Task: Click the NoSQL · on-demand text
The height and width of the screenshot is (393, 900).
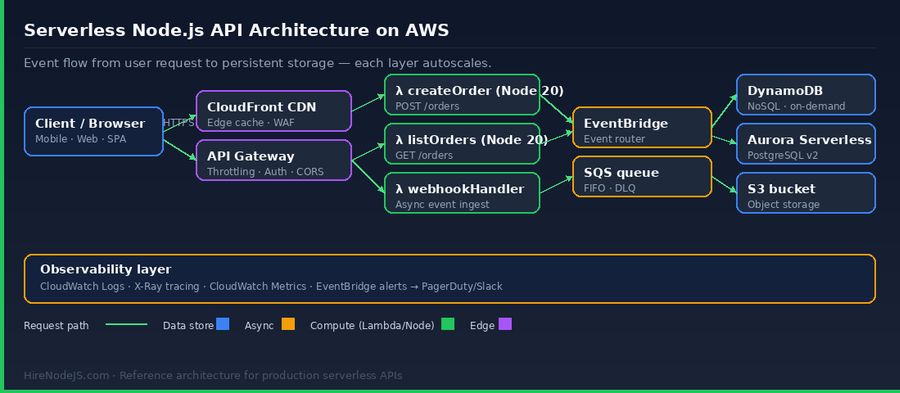Action: [x=796, y=106]
